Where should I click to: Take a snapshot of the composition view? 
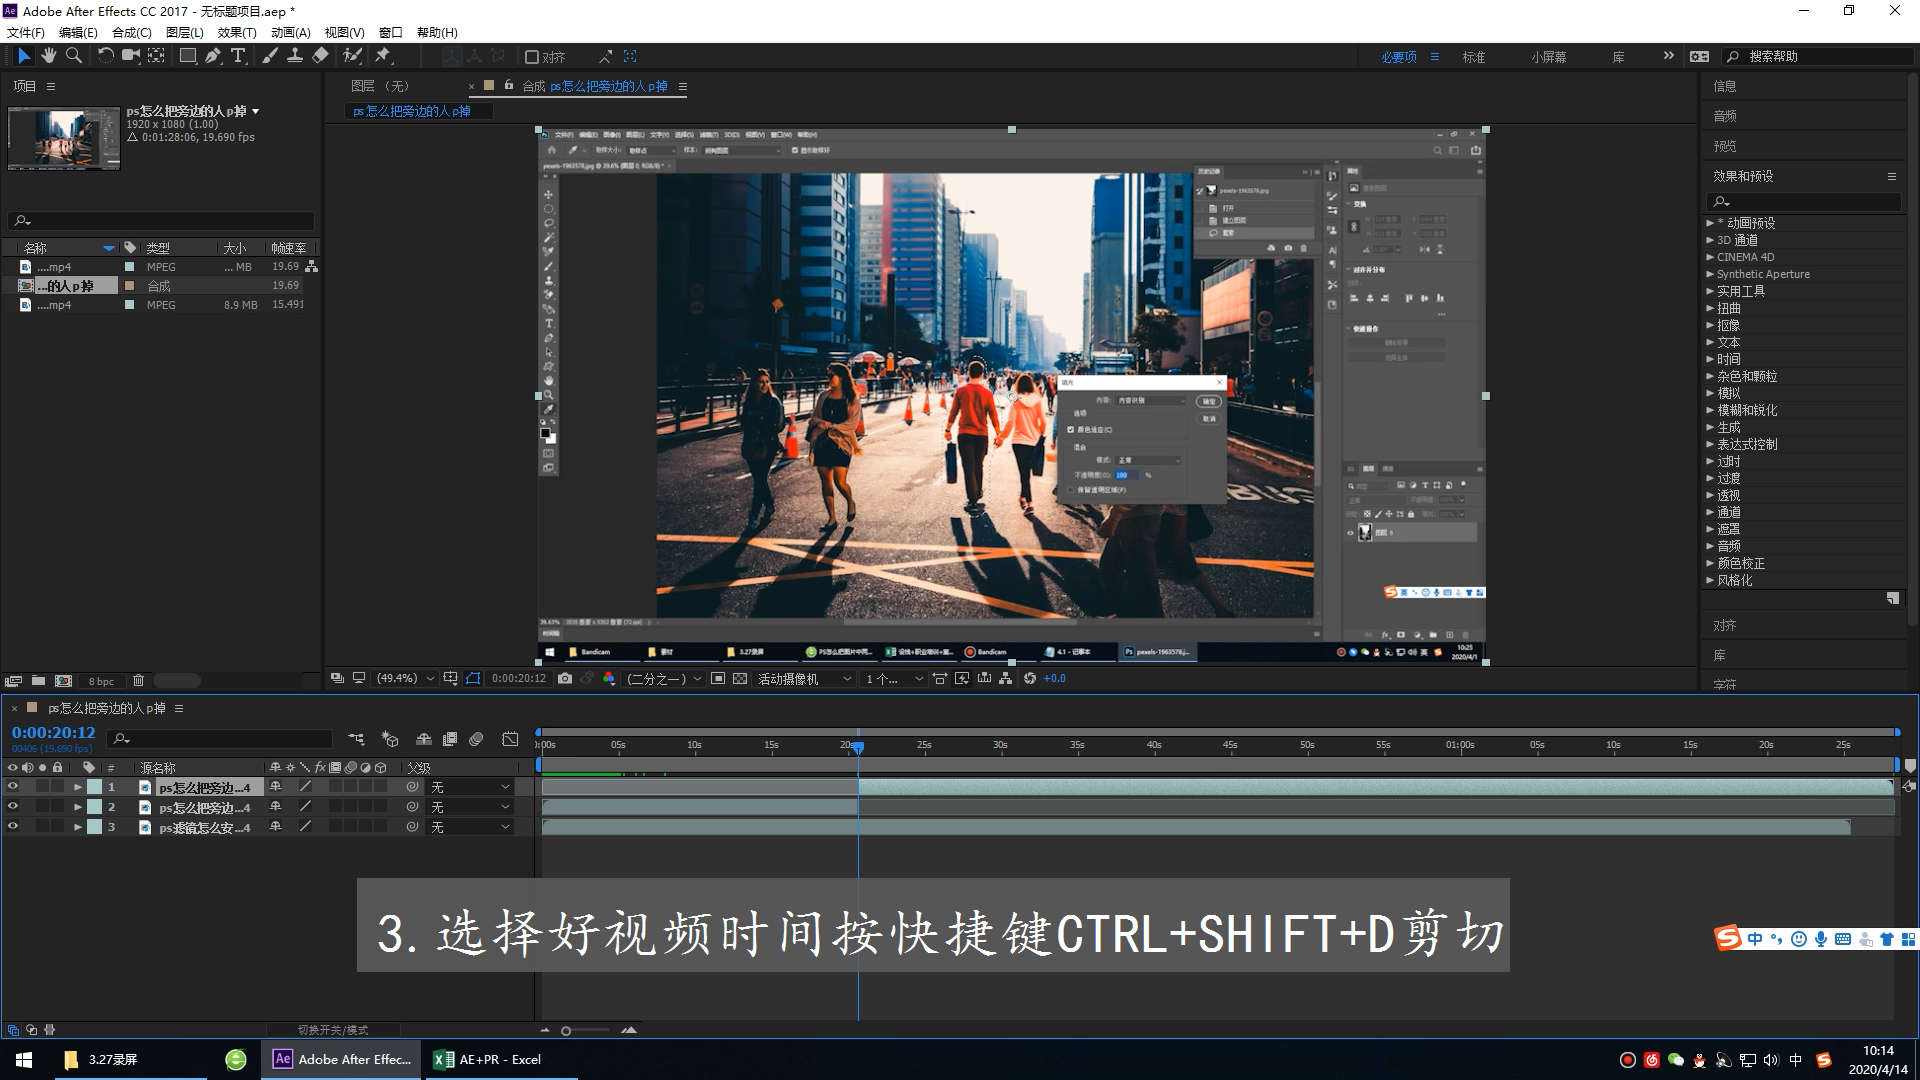pos(565,678)
